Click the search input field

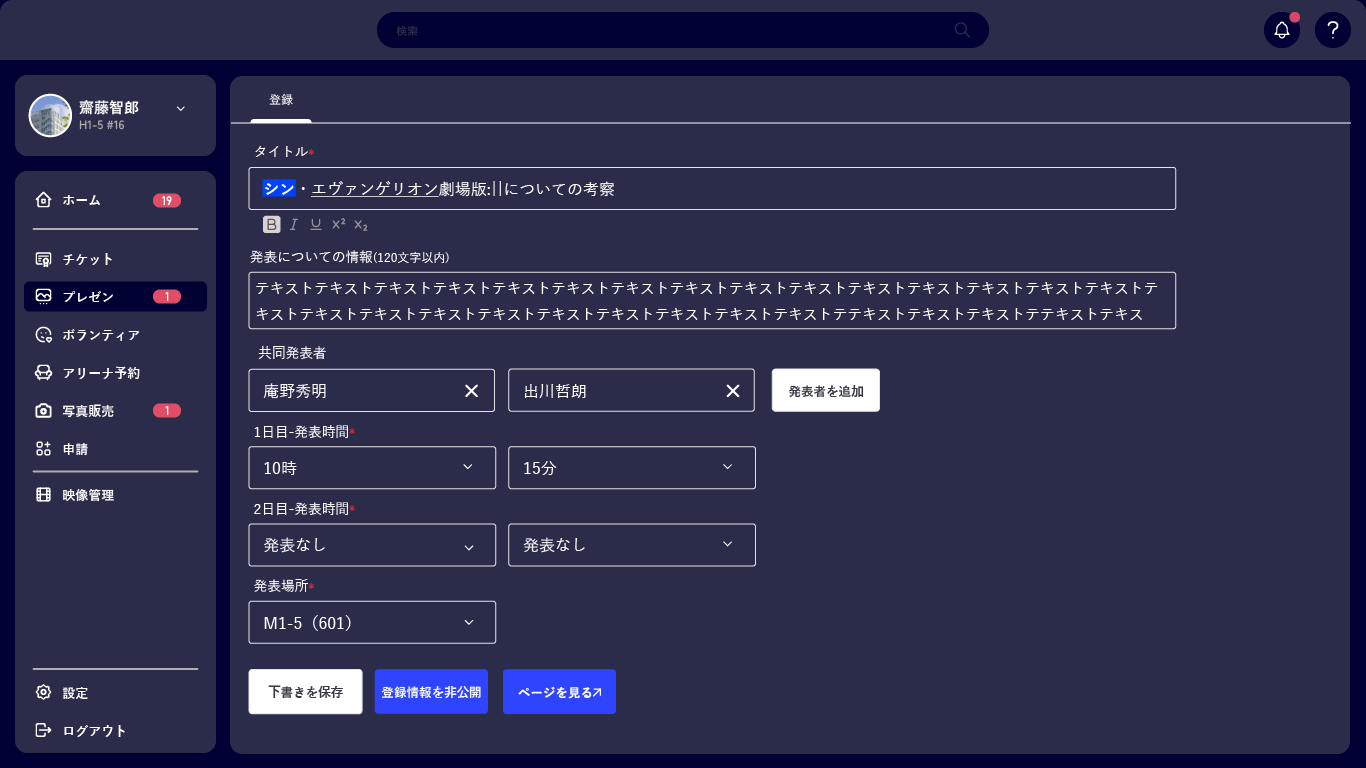[x=683, y=30]
